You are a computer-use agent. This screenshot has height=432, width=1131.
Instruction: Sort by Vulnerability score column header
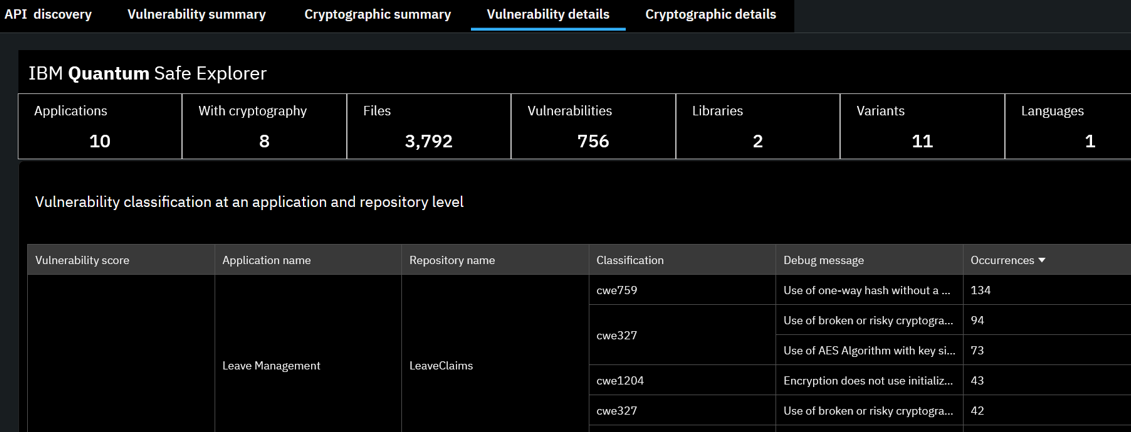[82, 260]
